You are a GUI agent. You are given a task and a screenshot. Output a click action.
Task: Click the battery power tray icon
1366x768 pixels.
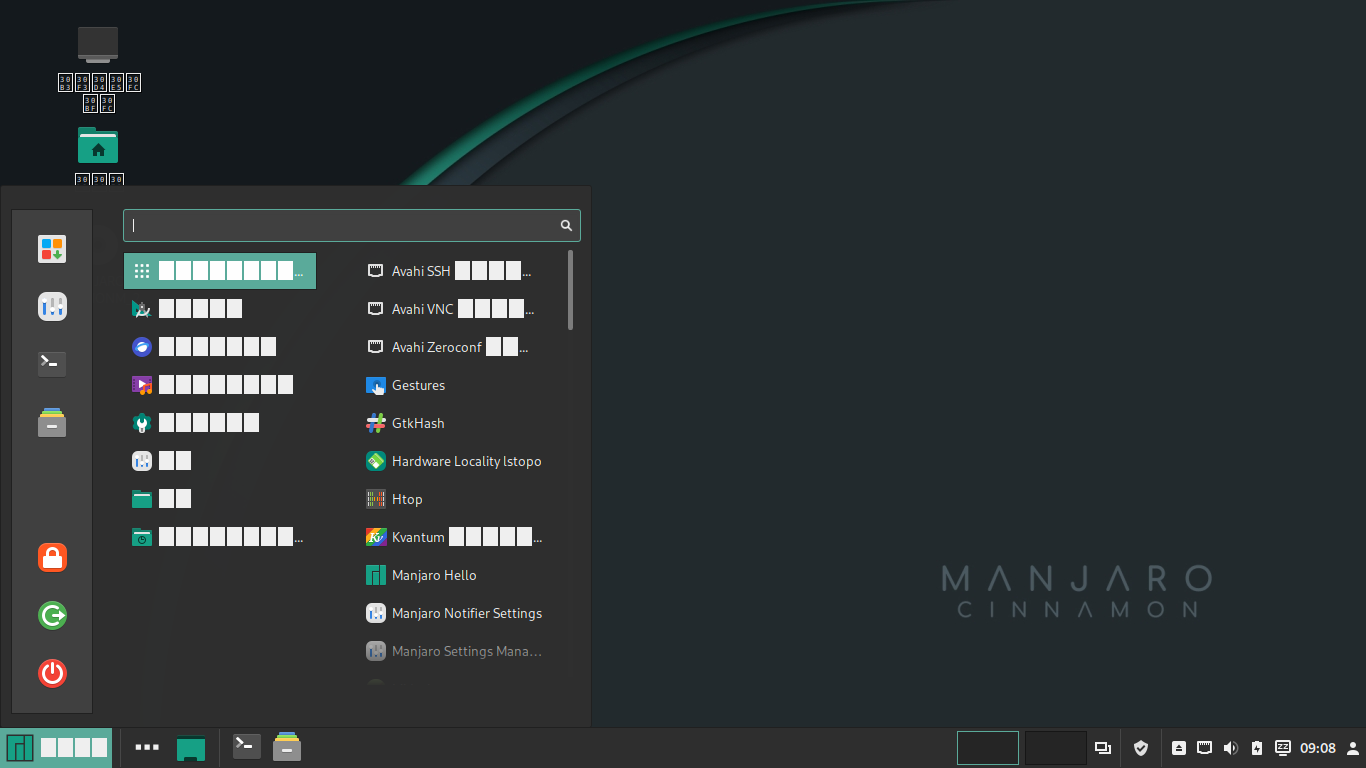pos(1257,748)
